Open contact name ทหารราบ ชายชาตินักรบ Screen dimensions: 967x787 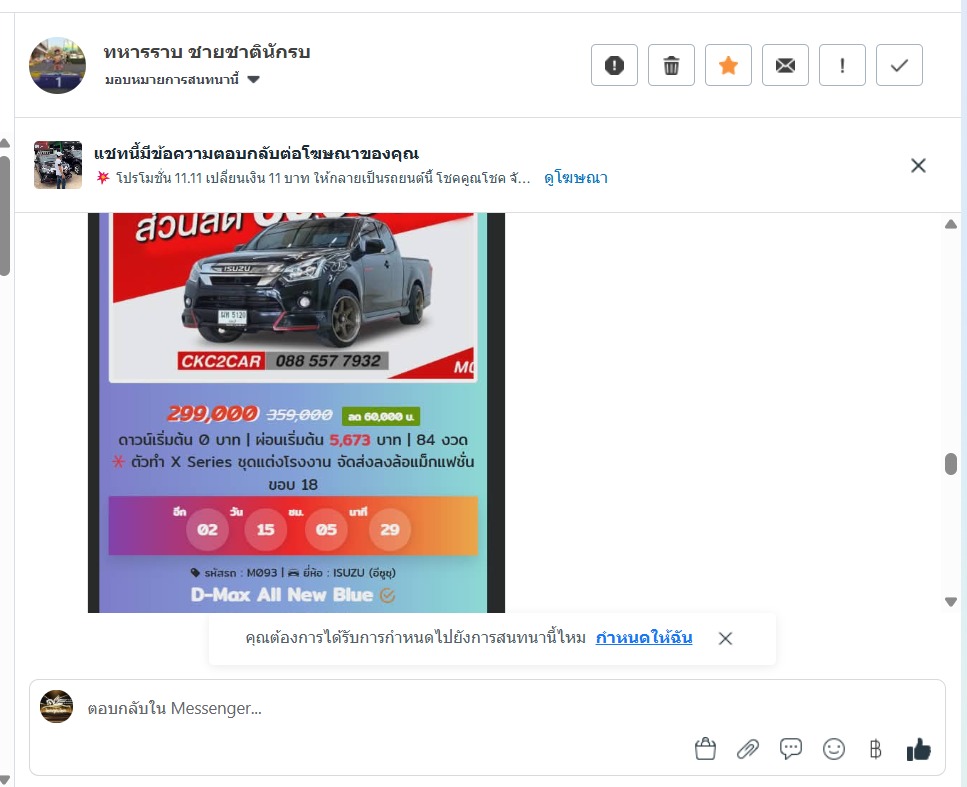[207, 52]
